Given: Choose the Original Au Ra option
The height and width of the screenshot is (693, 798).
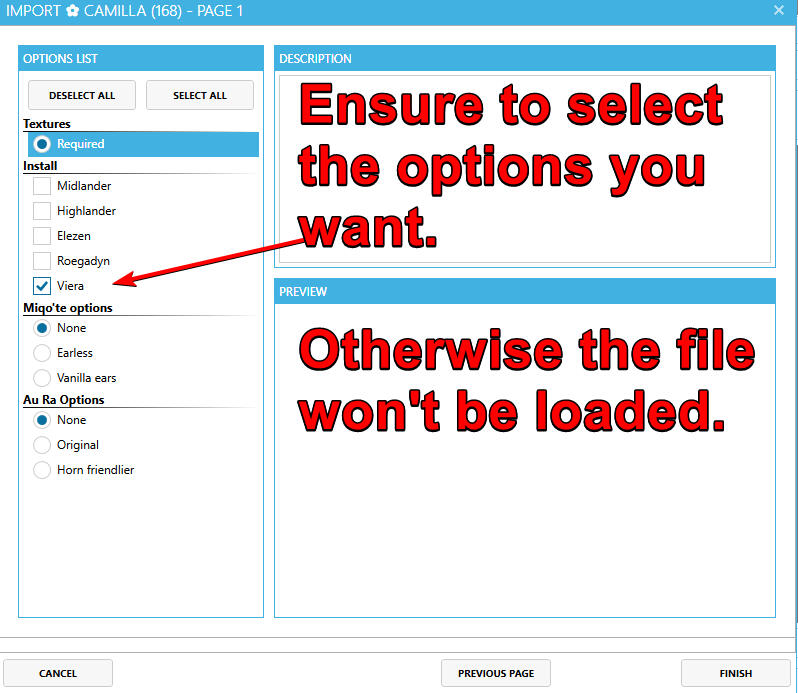Looking at the screenshot, I should (x=42, y=445).
